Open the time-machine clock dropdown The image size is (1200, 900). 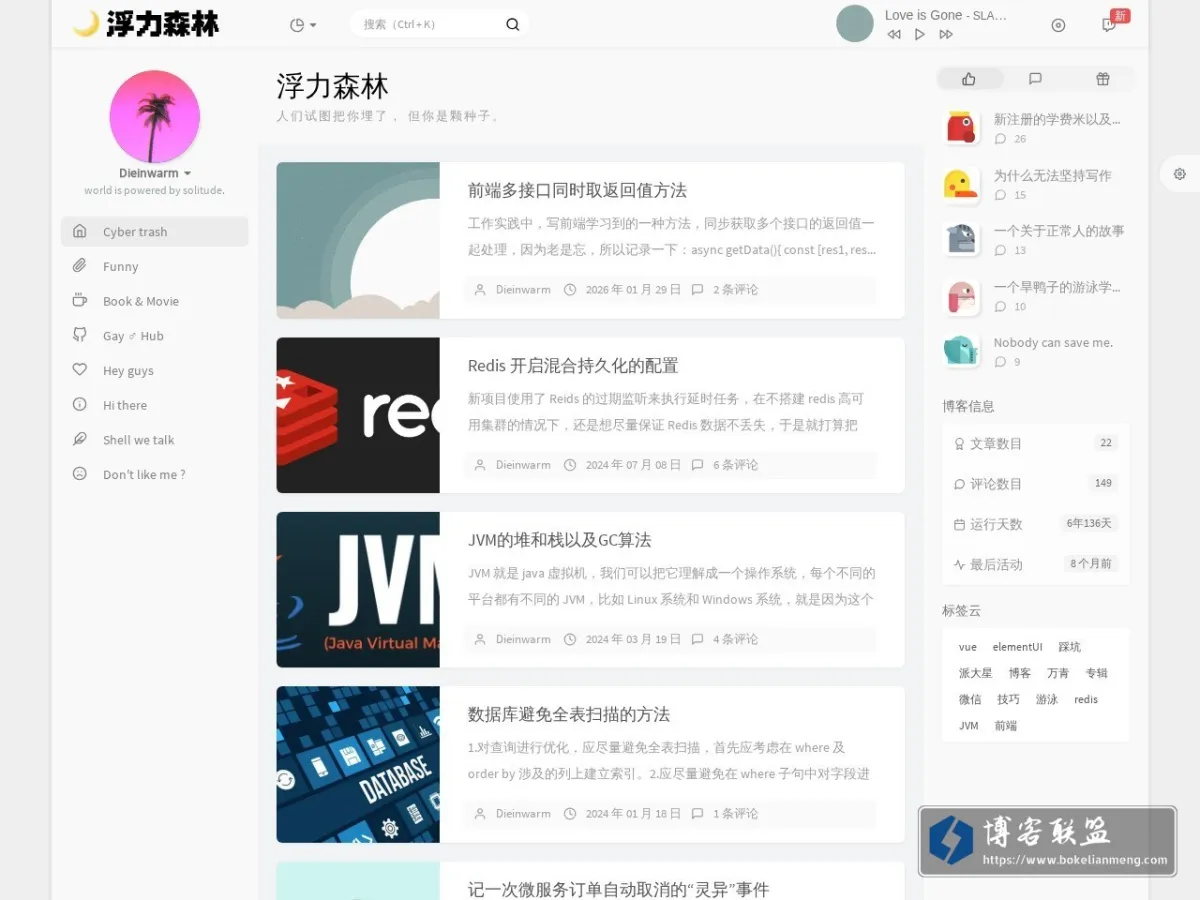click(302, 25)
